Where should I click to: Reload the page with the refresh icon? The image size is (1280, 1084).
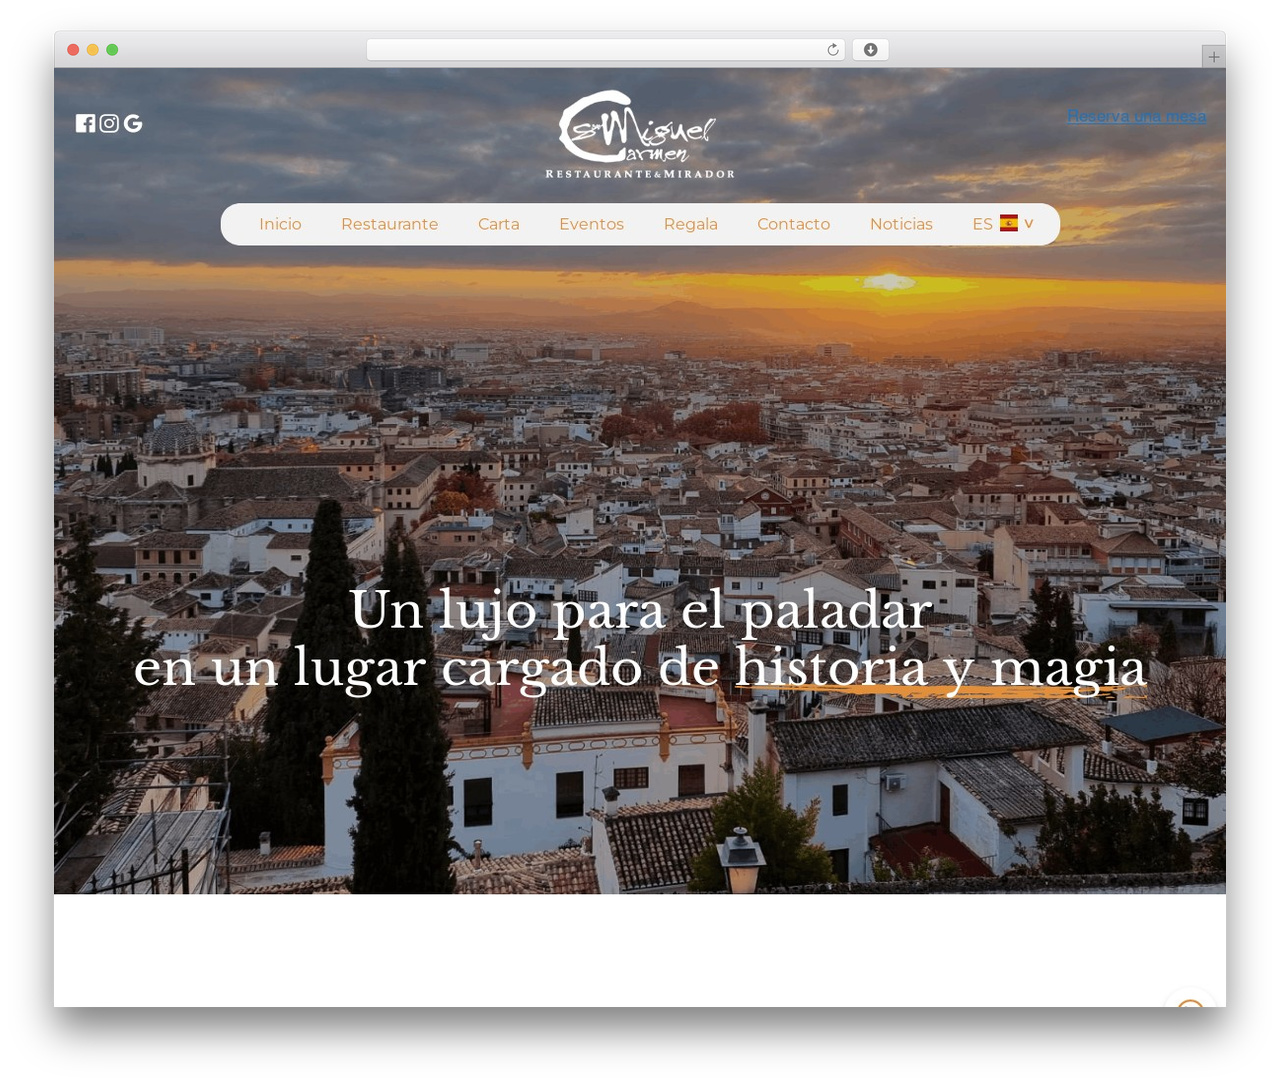(832, 50)
